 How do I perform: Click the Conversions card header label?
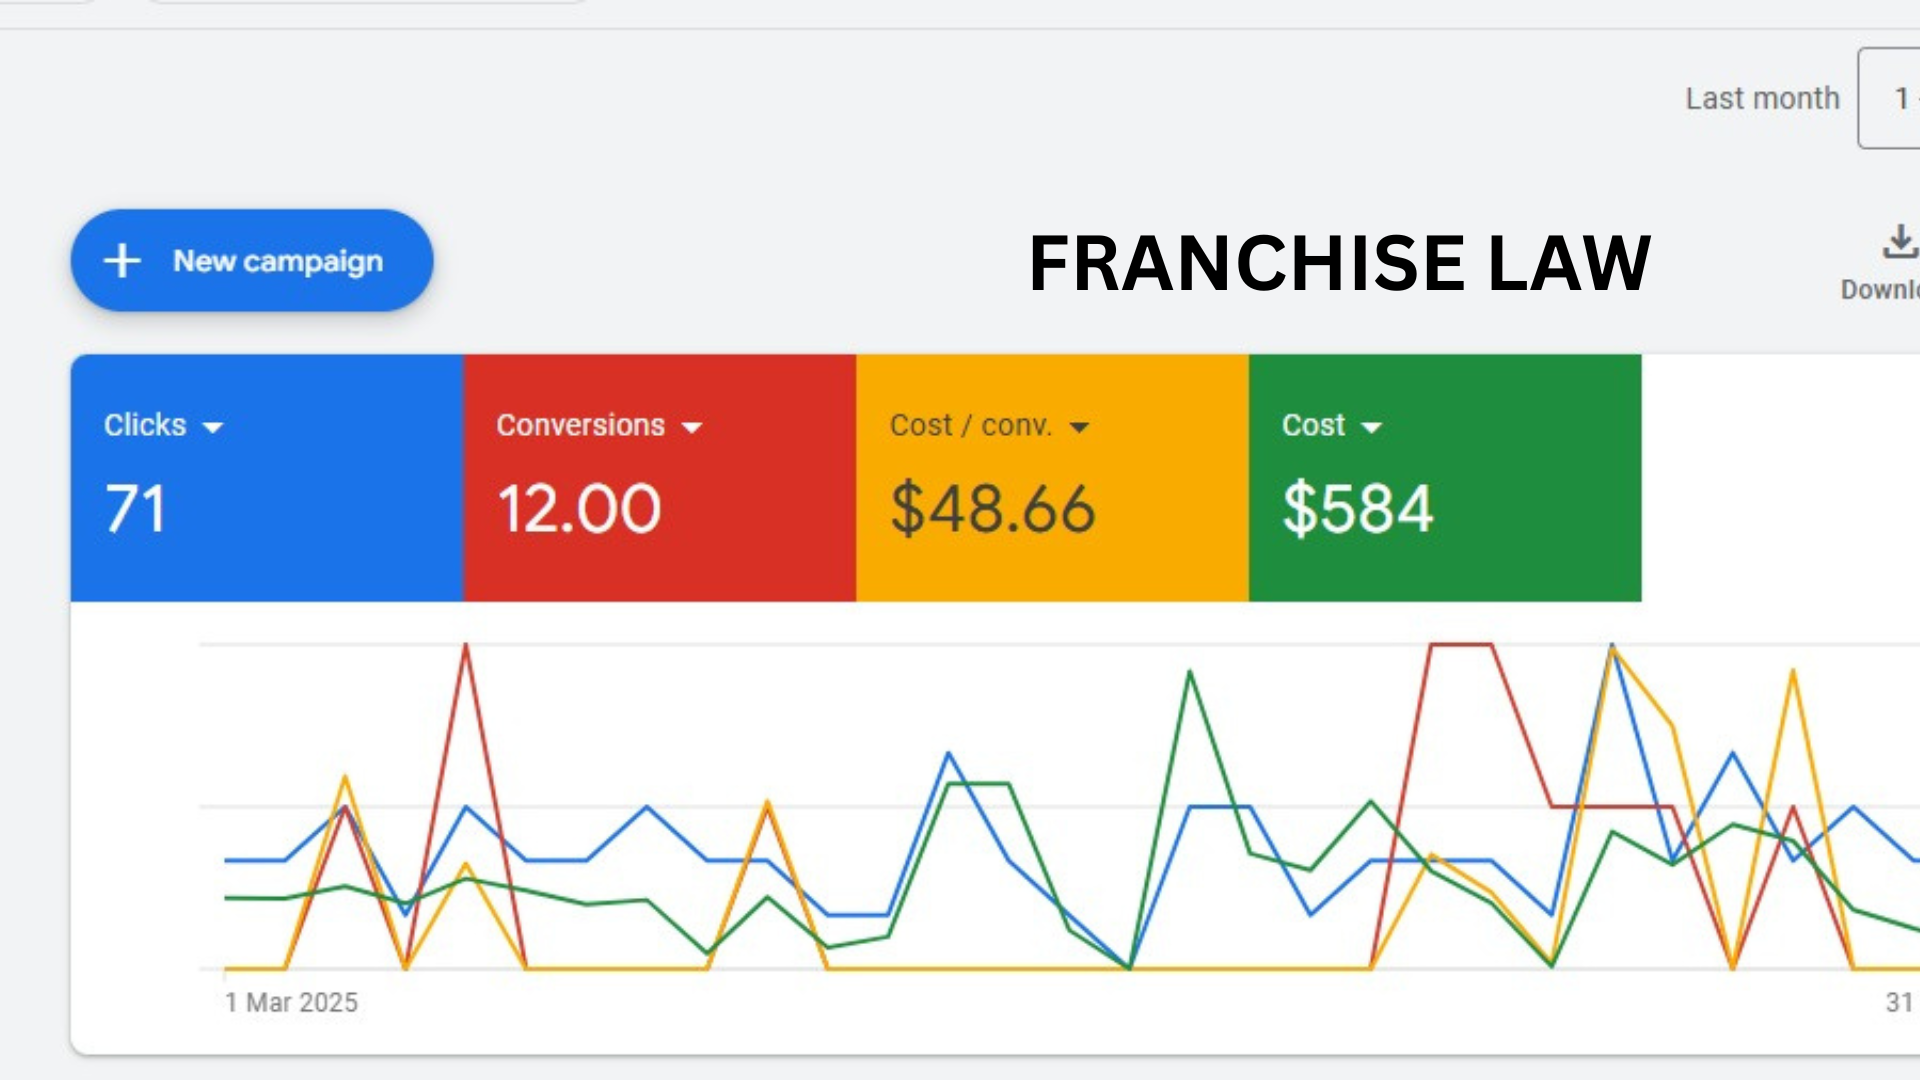coord(580,425)
